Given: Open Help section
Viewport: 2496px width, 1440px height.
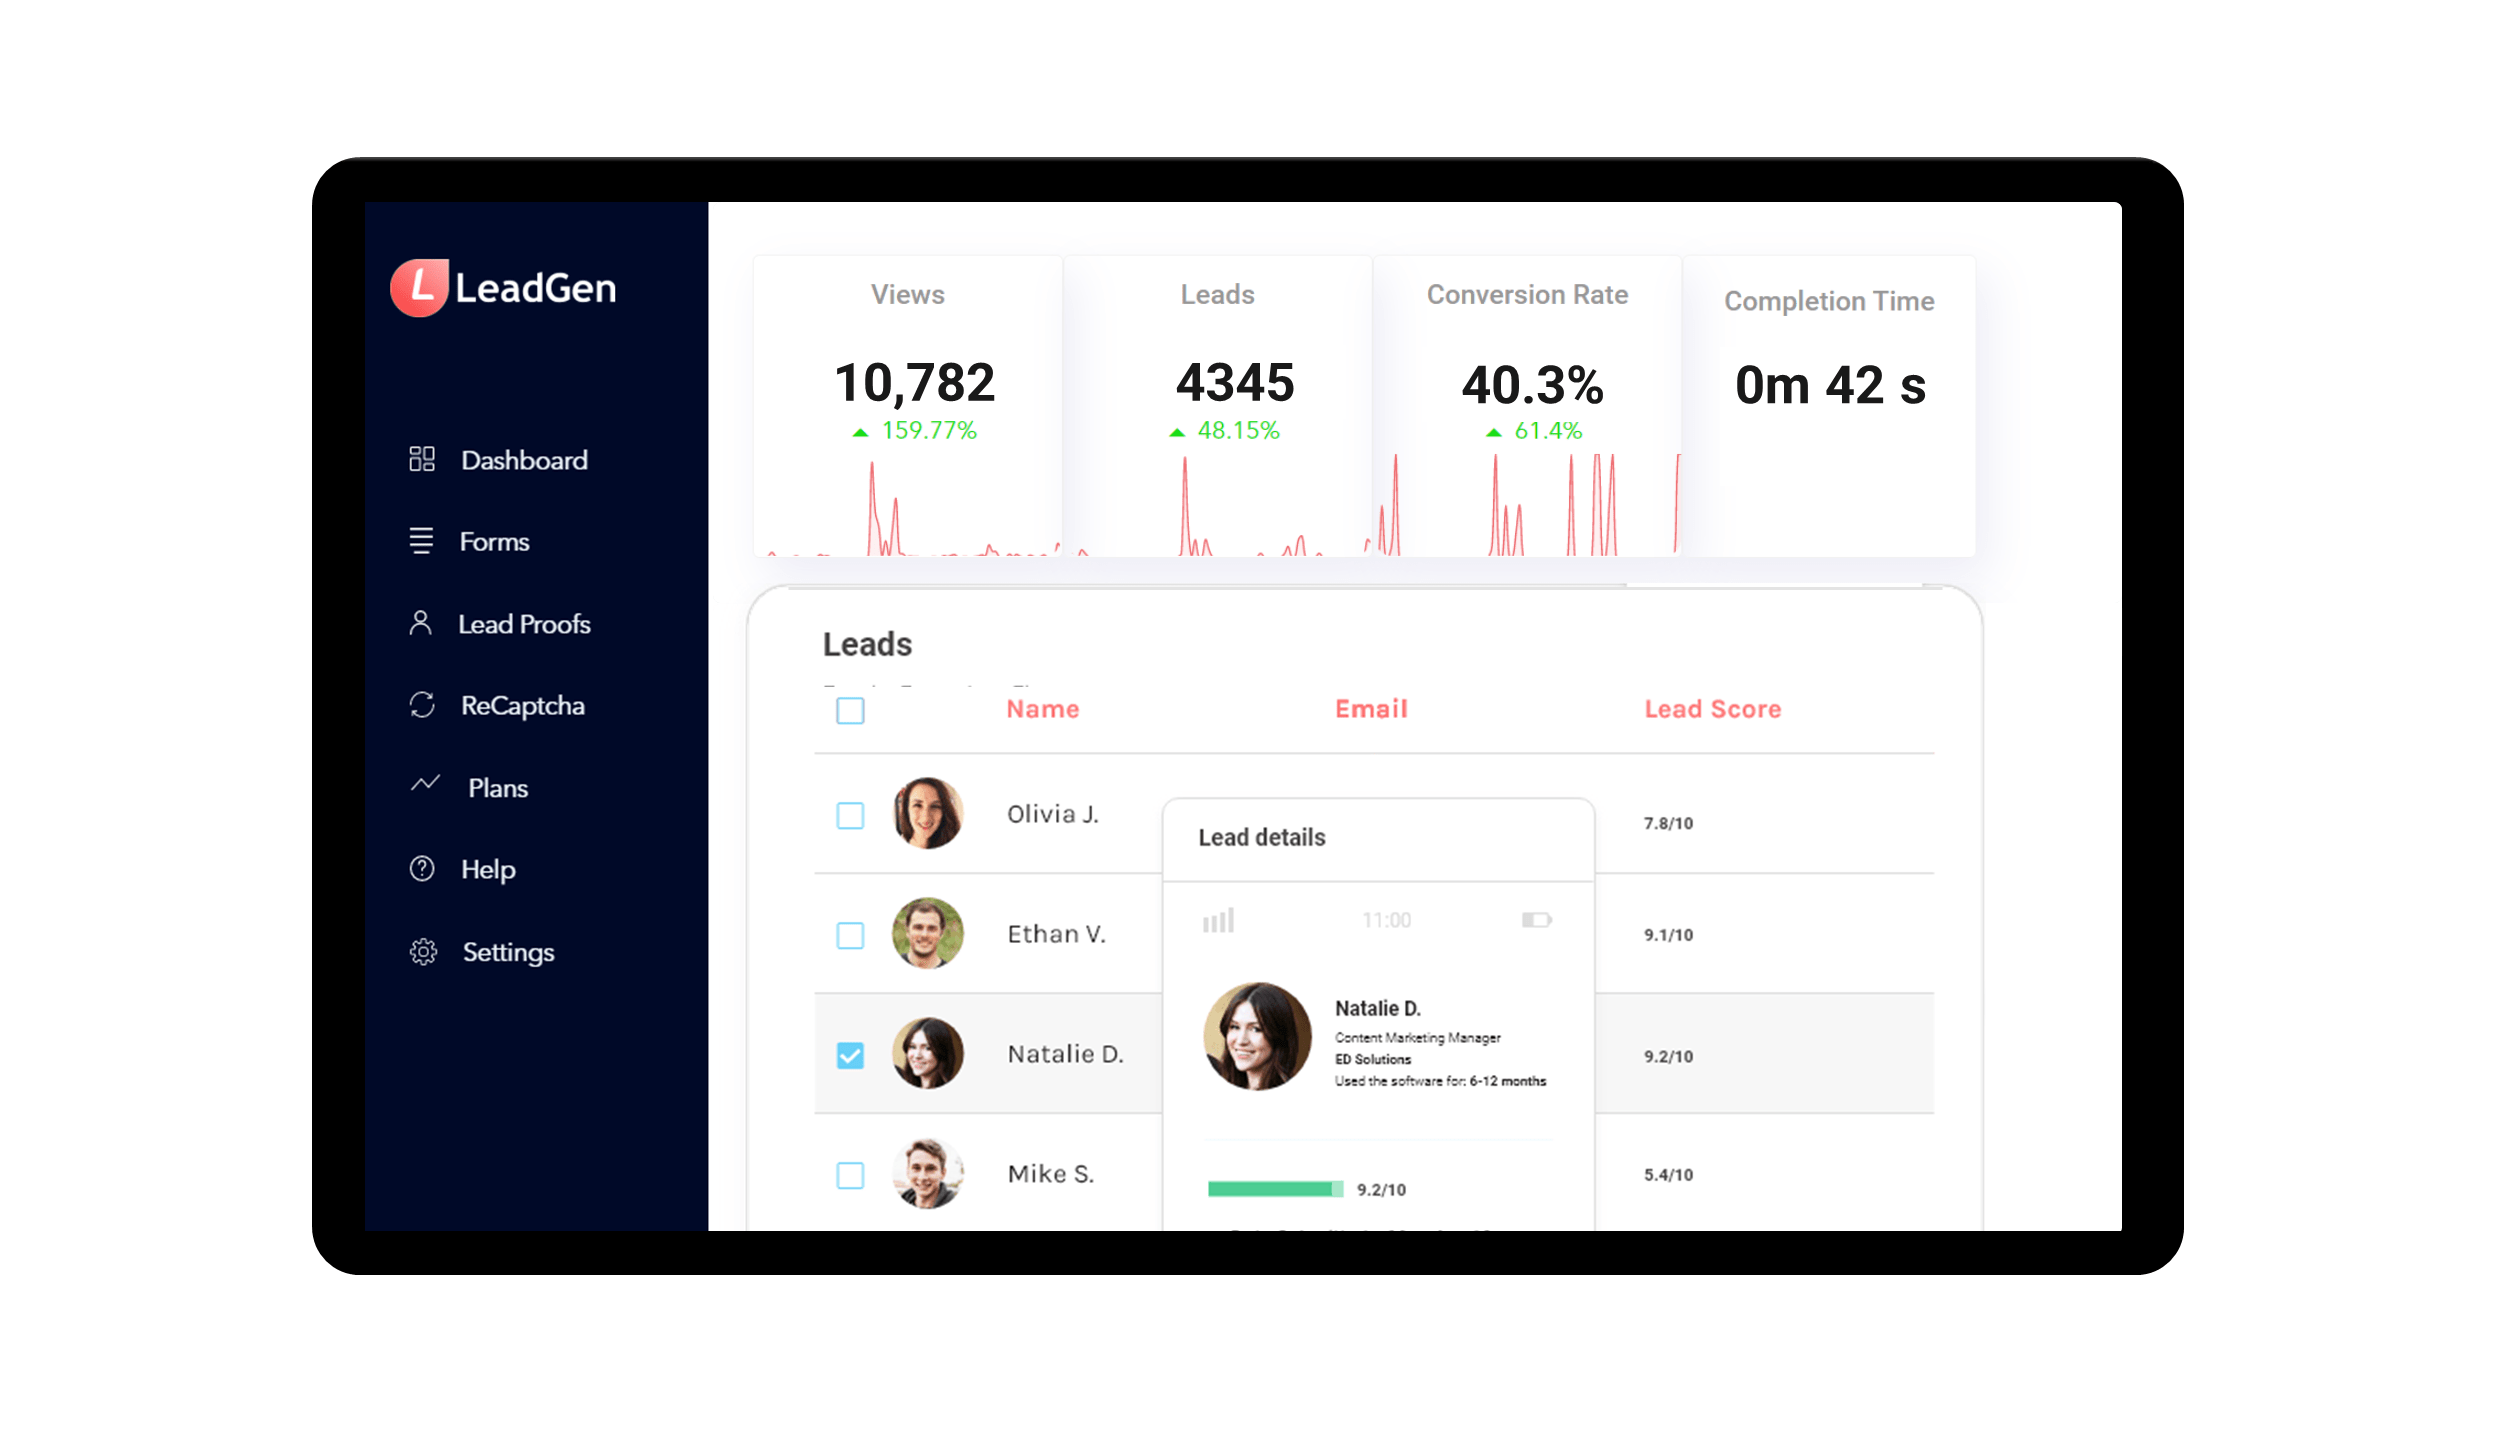Looking at the screenshot, I should (x=487, y=869).
